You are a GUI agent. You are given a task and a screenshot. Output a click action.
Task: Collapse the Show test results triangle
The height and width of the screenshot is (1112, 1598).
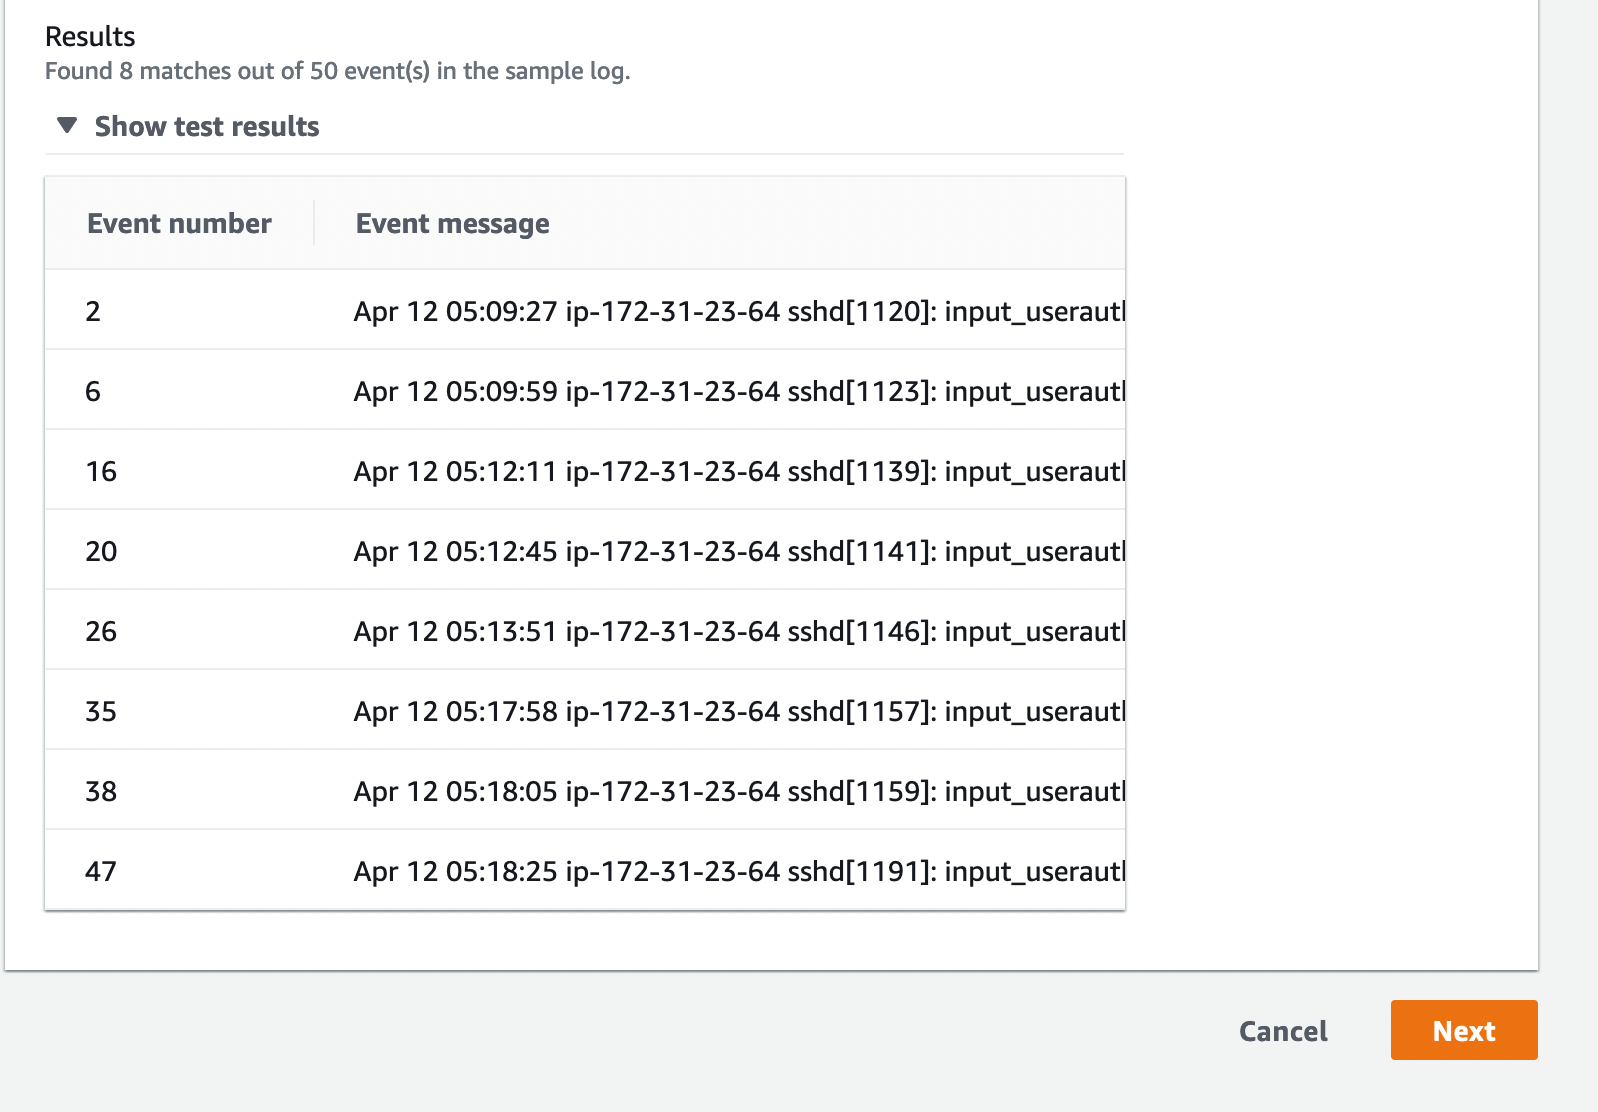67,126
